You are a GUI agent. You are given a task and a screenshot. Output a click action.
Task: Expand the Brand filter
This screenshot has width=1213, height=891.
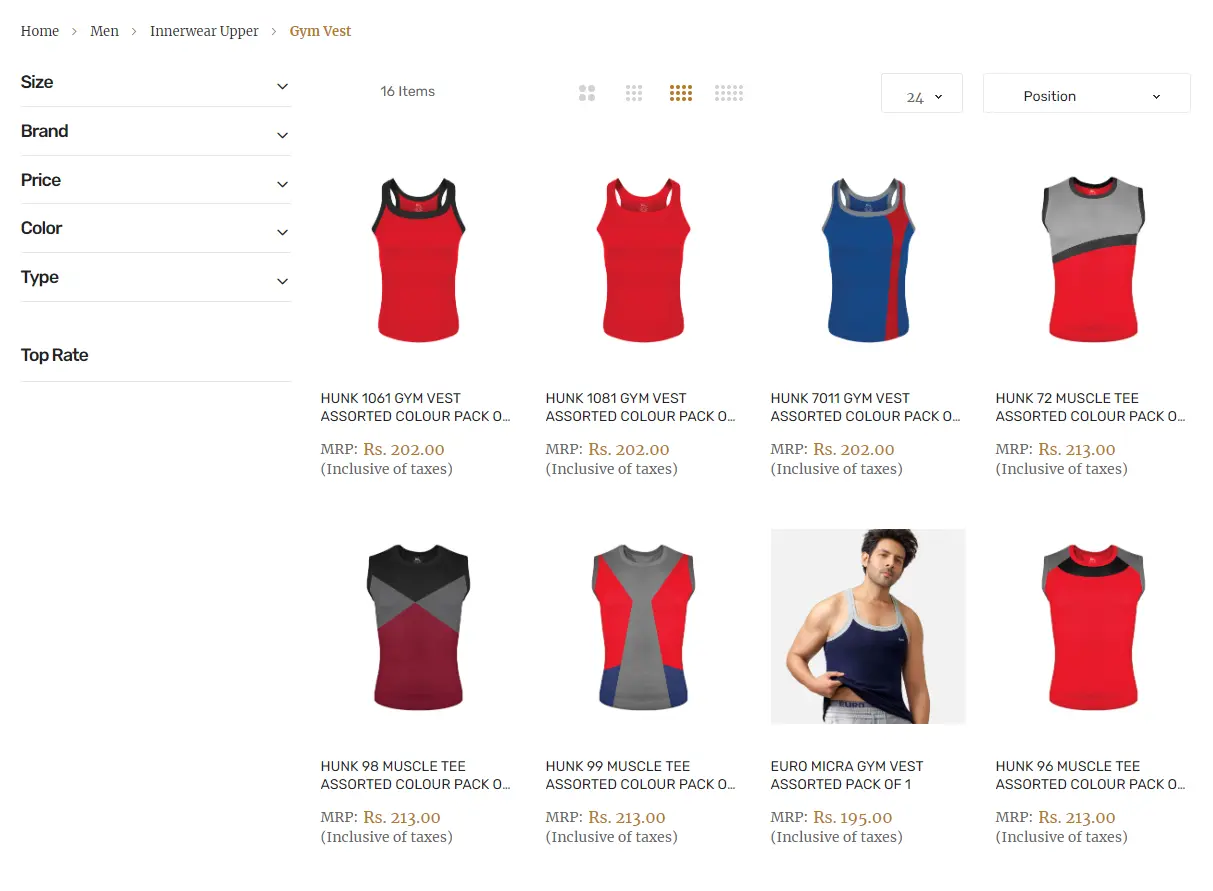click(156, 132)
